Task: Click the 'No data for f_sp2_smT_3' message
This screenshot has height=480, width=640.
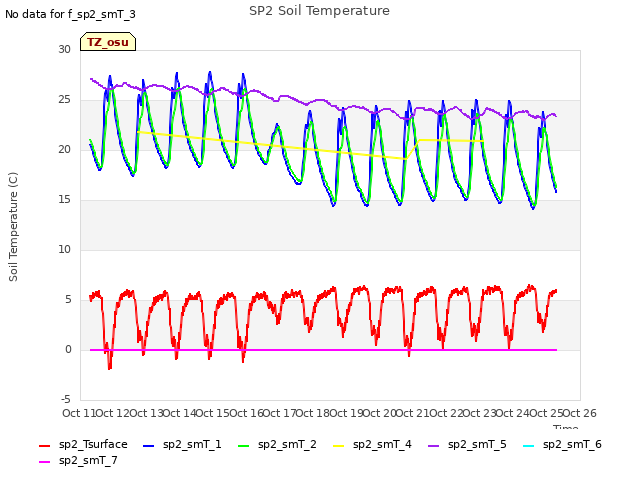Action: (70, 14)
